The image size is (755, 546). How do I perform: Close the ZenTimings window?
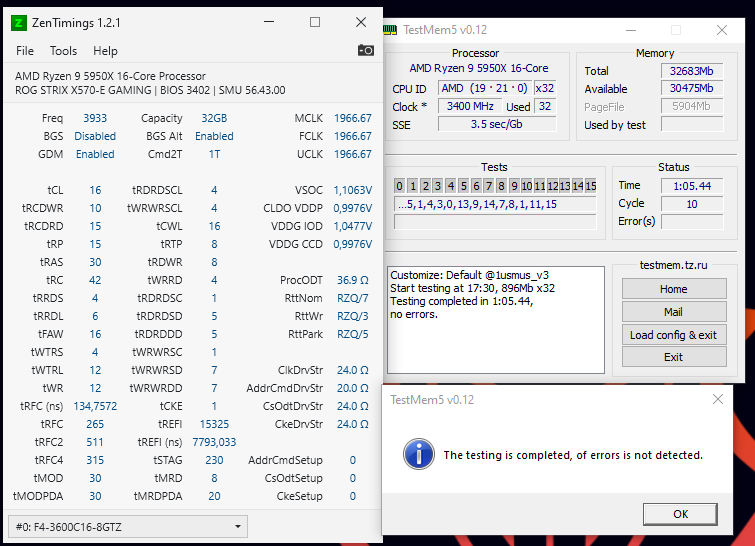[361, 22]
